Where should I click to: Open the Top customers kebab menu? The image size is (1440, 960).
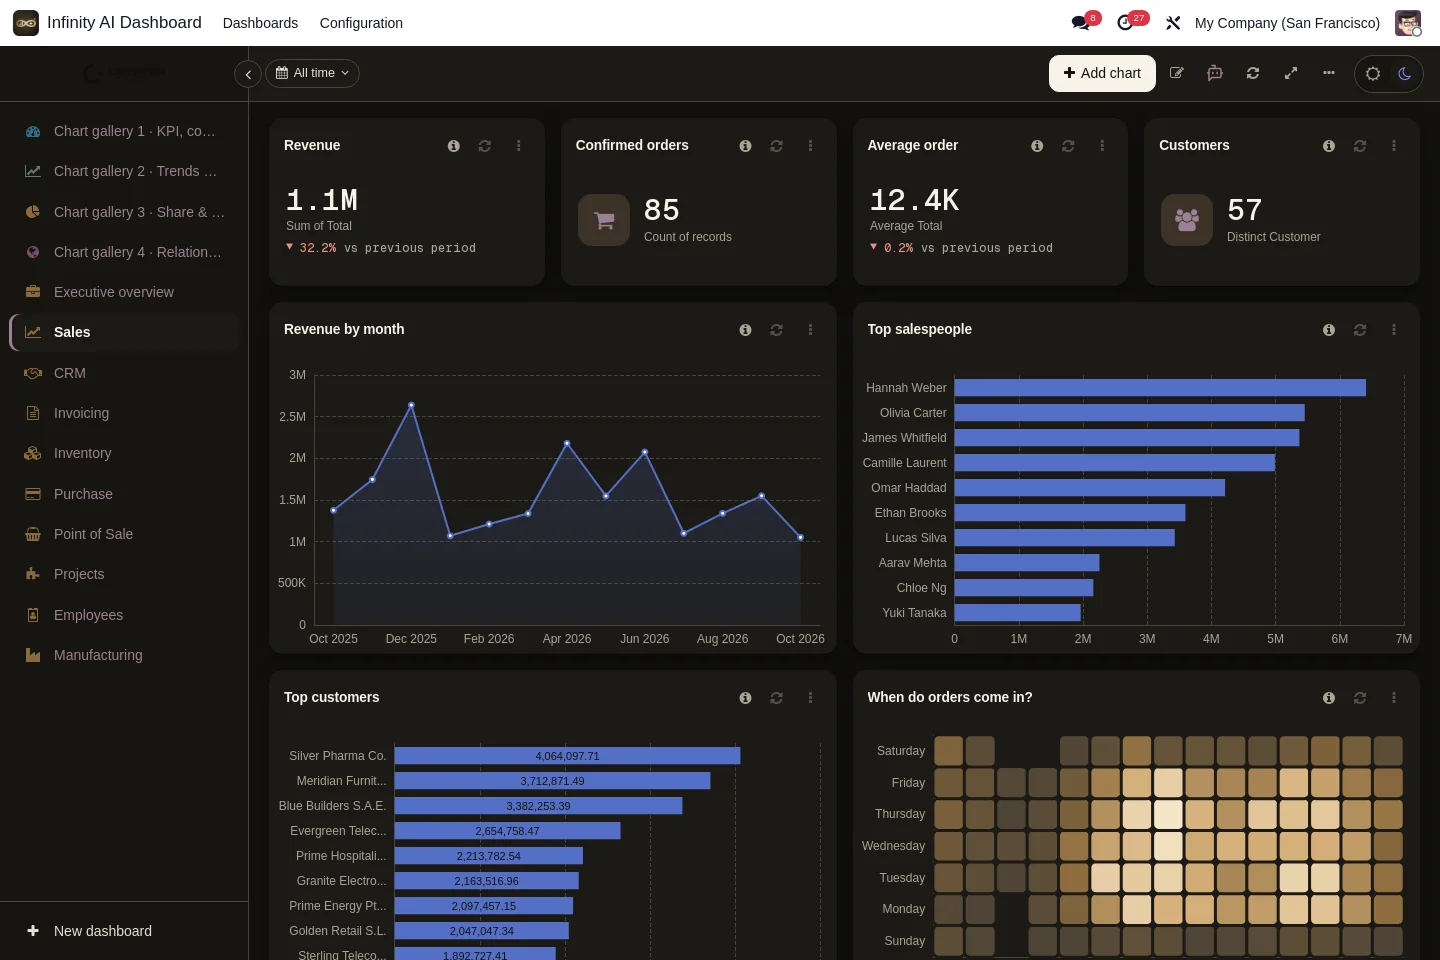point(811,698)
